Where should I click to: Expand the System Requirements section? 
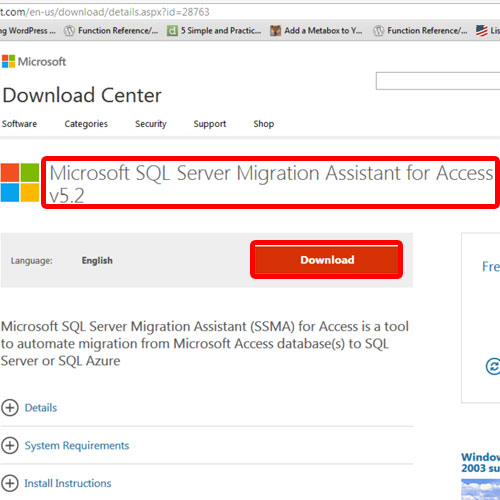point(10,445)
